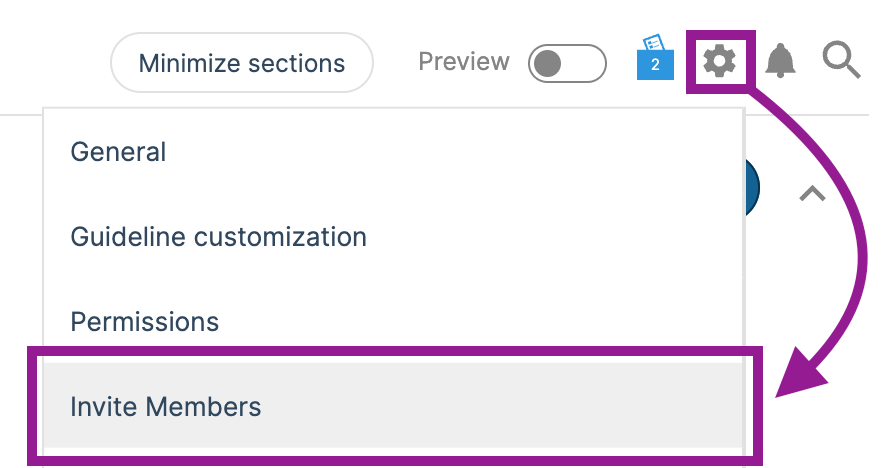Click the gray knob of the Preview switch
The image size is (884, 468).
pyautogui.click(x=547, y=63)
